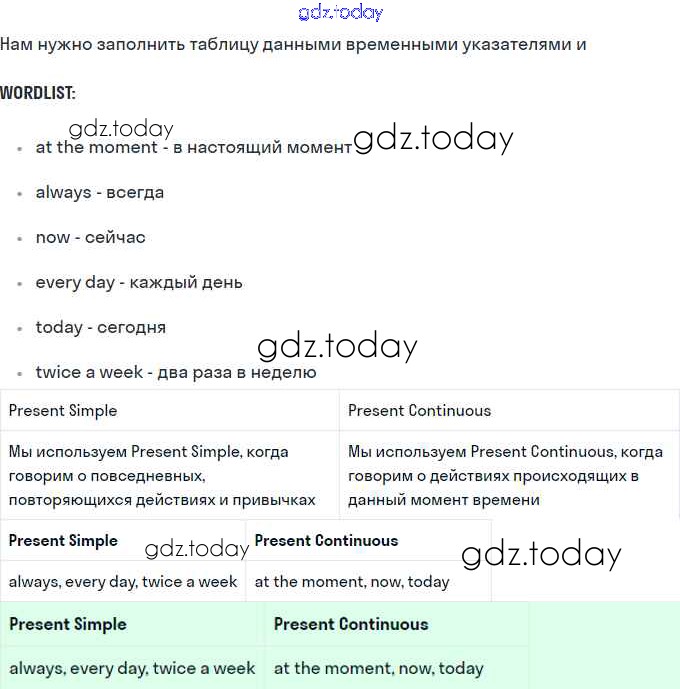This screenshot has height=689, width=680.
Task: Select the introductory sentence starting "Нам нужно заполнить"
Action: point(292,45)
